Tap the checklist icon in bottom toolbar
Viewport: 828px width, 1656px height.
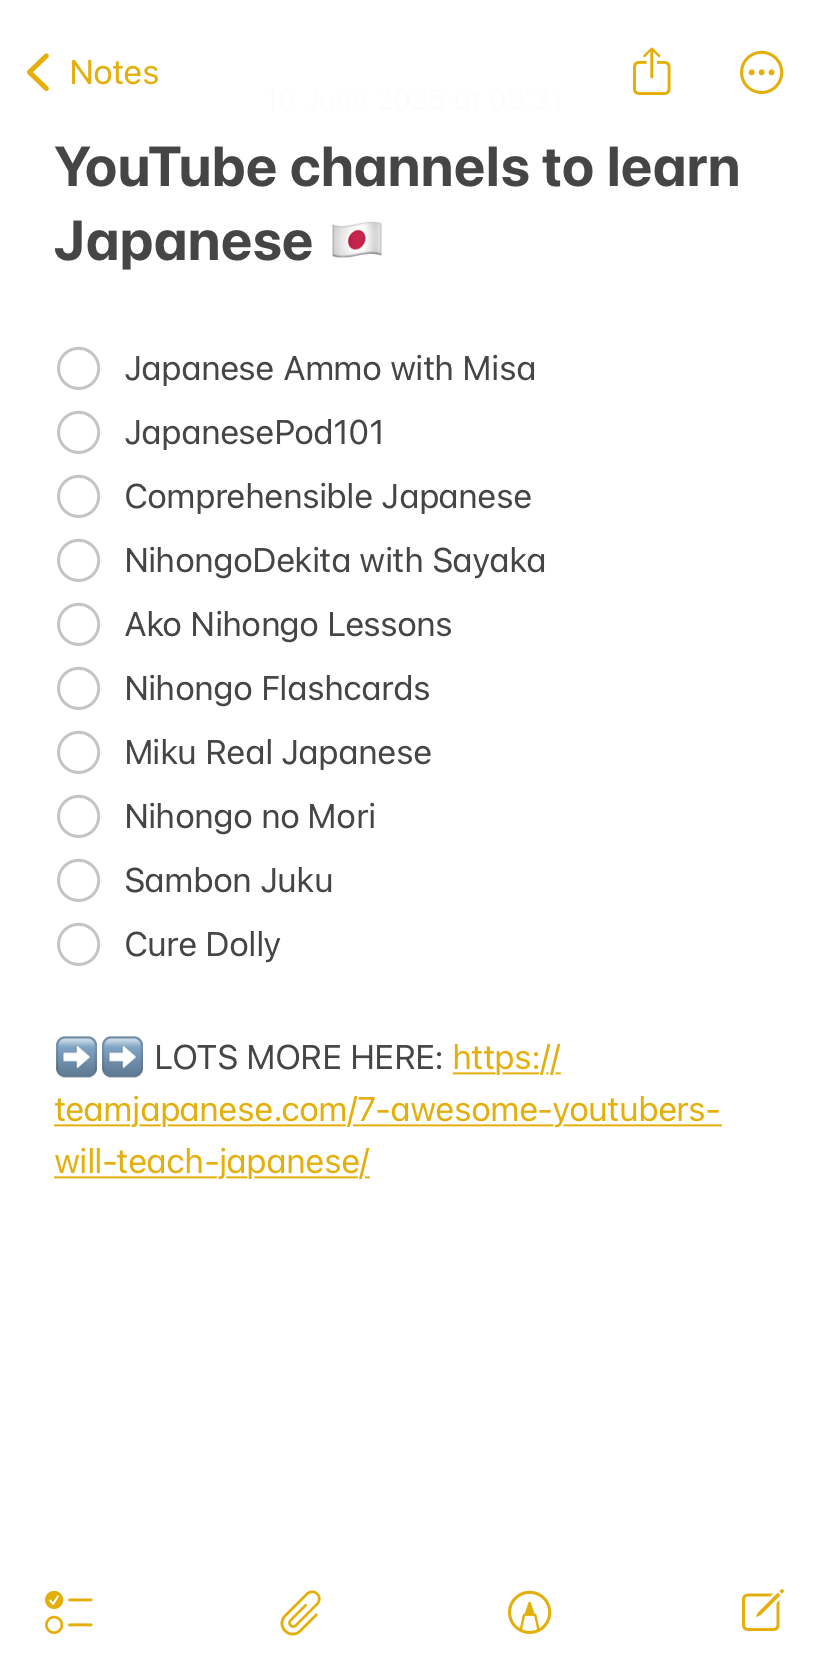point(69,1612)
